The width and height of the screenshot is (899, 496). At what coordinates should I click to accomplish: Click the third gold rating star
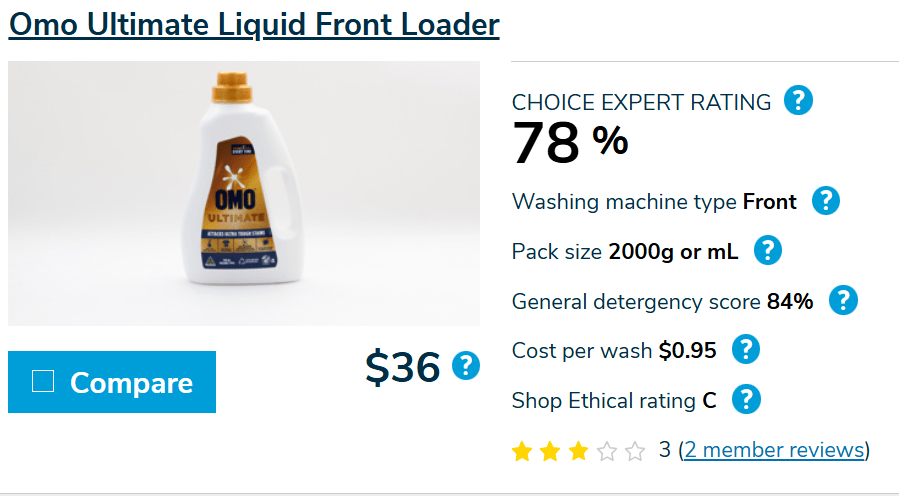coord(578,452)
